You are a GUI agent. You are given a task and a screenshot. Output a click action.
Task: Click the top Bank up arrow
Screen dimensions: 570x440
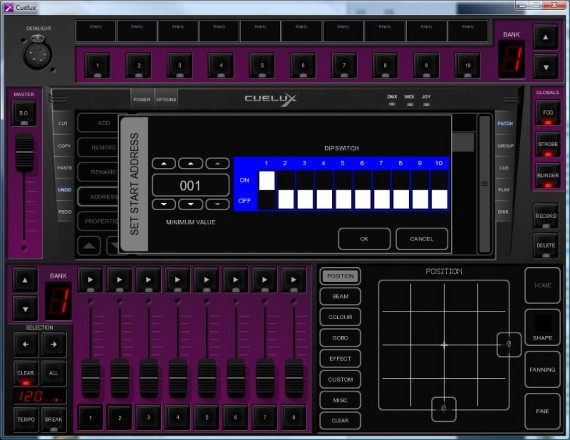[x=545, y=37]
